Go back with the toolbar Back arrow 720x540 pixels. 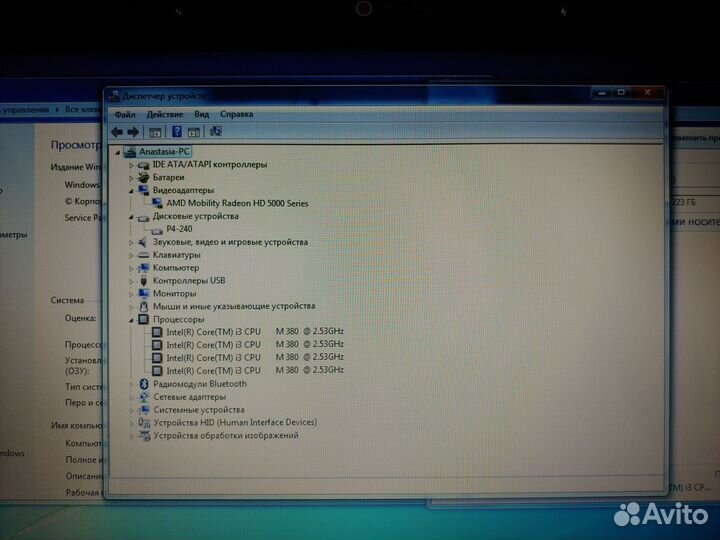coord(117,132)
